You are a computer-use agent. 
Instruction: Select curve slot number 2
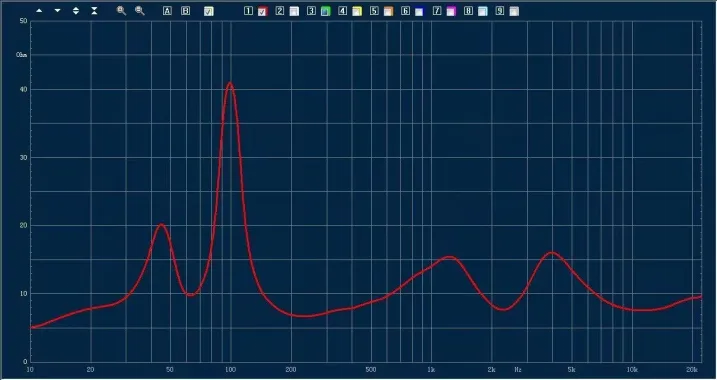[x=280, y=11]
